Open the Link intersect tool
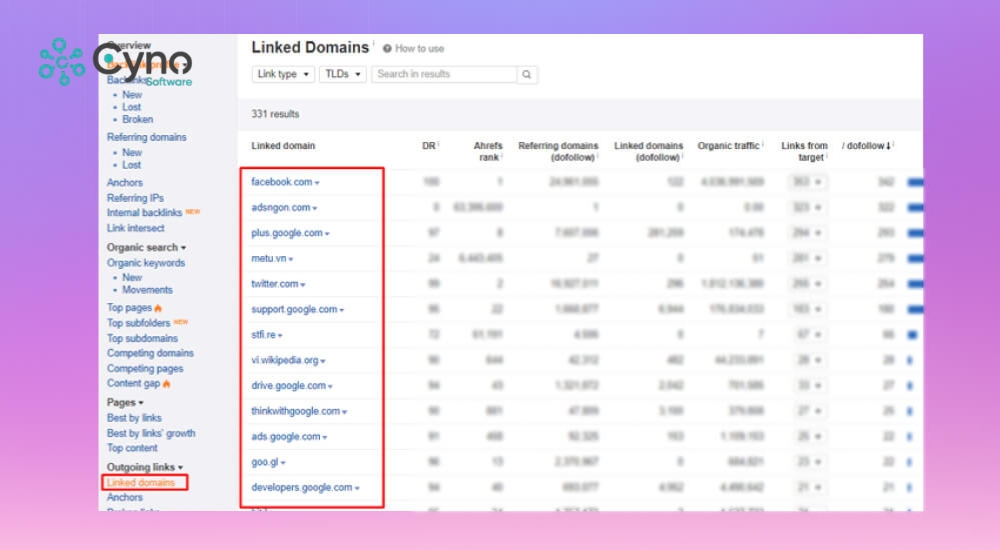This screenshot has height=550, width=1000. pos(135,228)
